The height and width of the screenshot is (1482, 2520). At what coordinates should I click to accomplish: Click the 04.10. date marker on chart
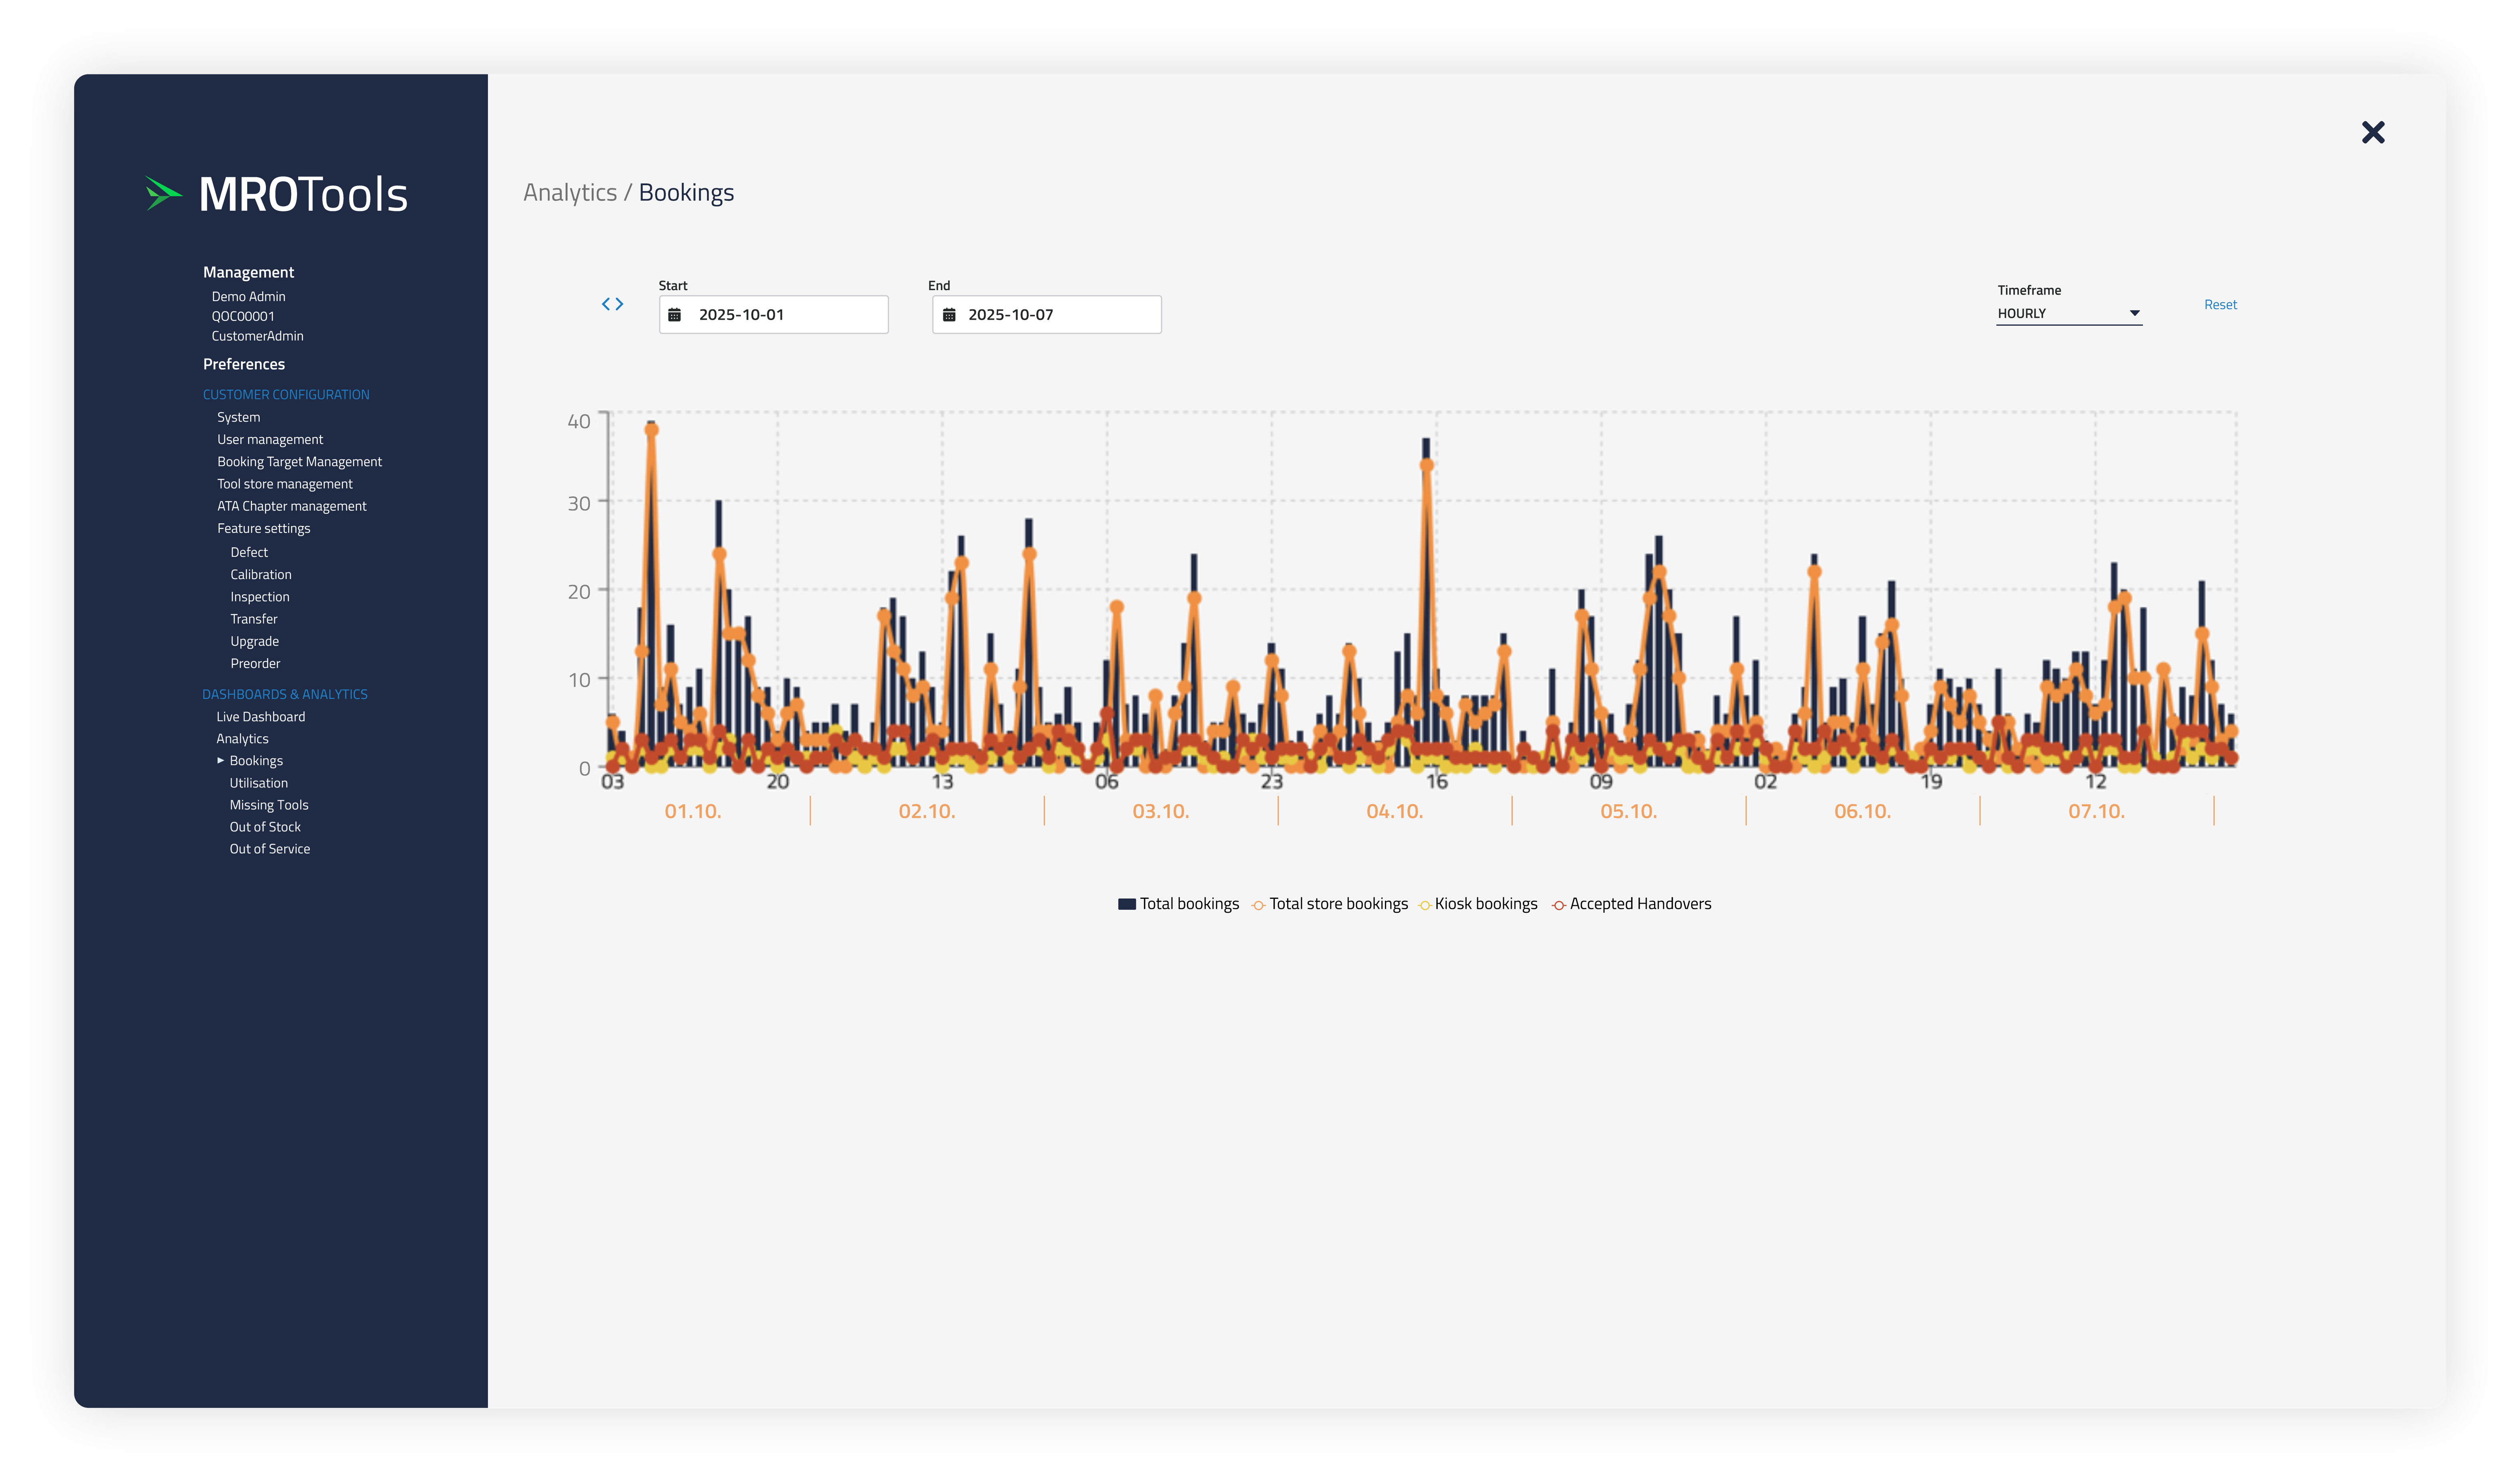pos(1394,811)
